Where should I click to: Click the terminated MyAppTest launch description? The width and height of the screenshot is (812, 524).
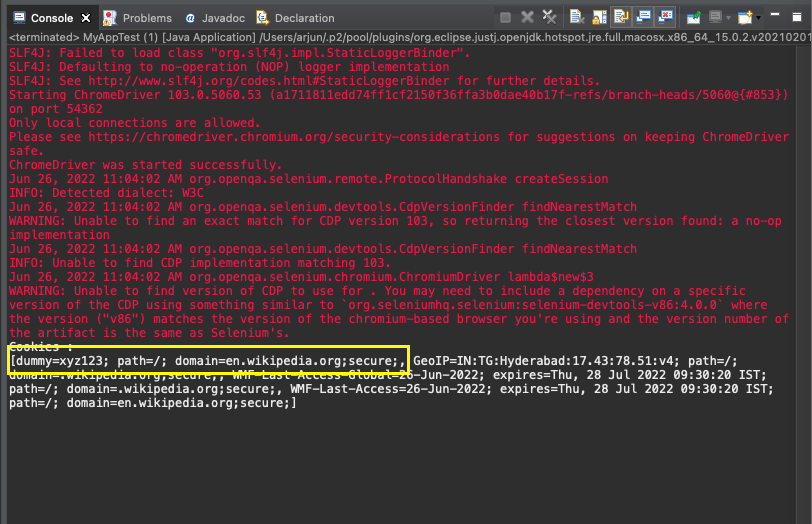(x=409, y=37)
